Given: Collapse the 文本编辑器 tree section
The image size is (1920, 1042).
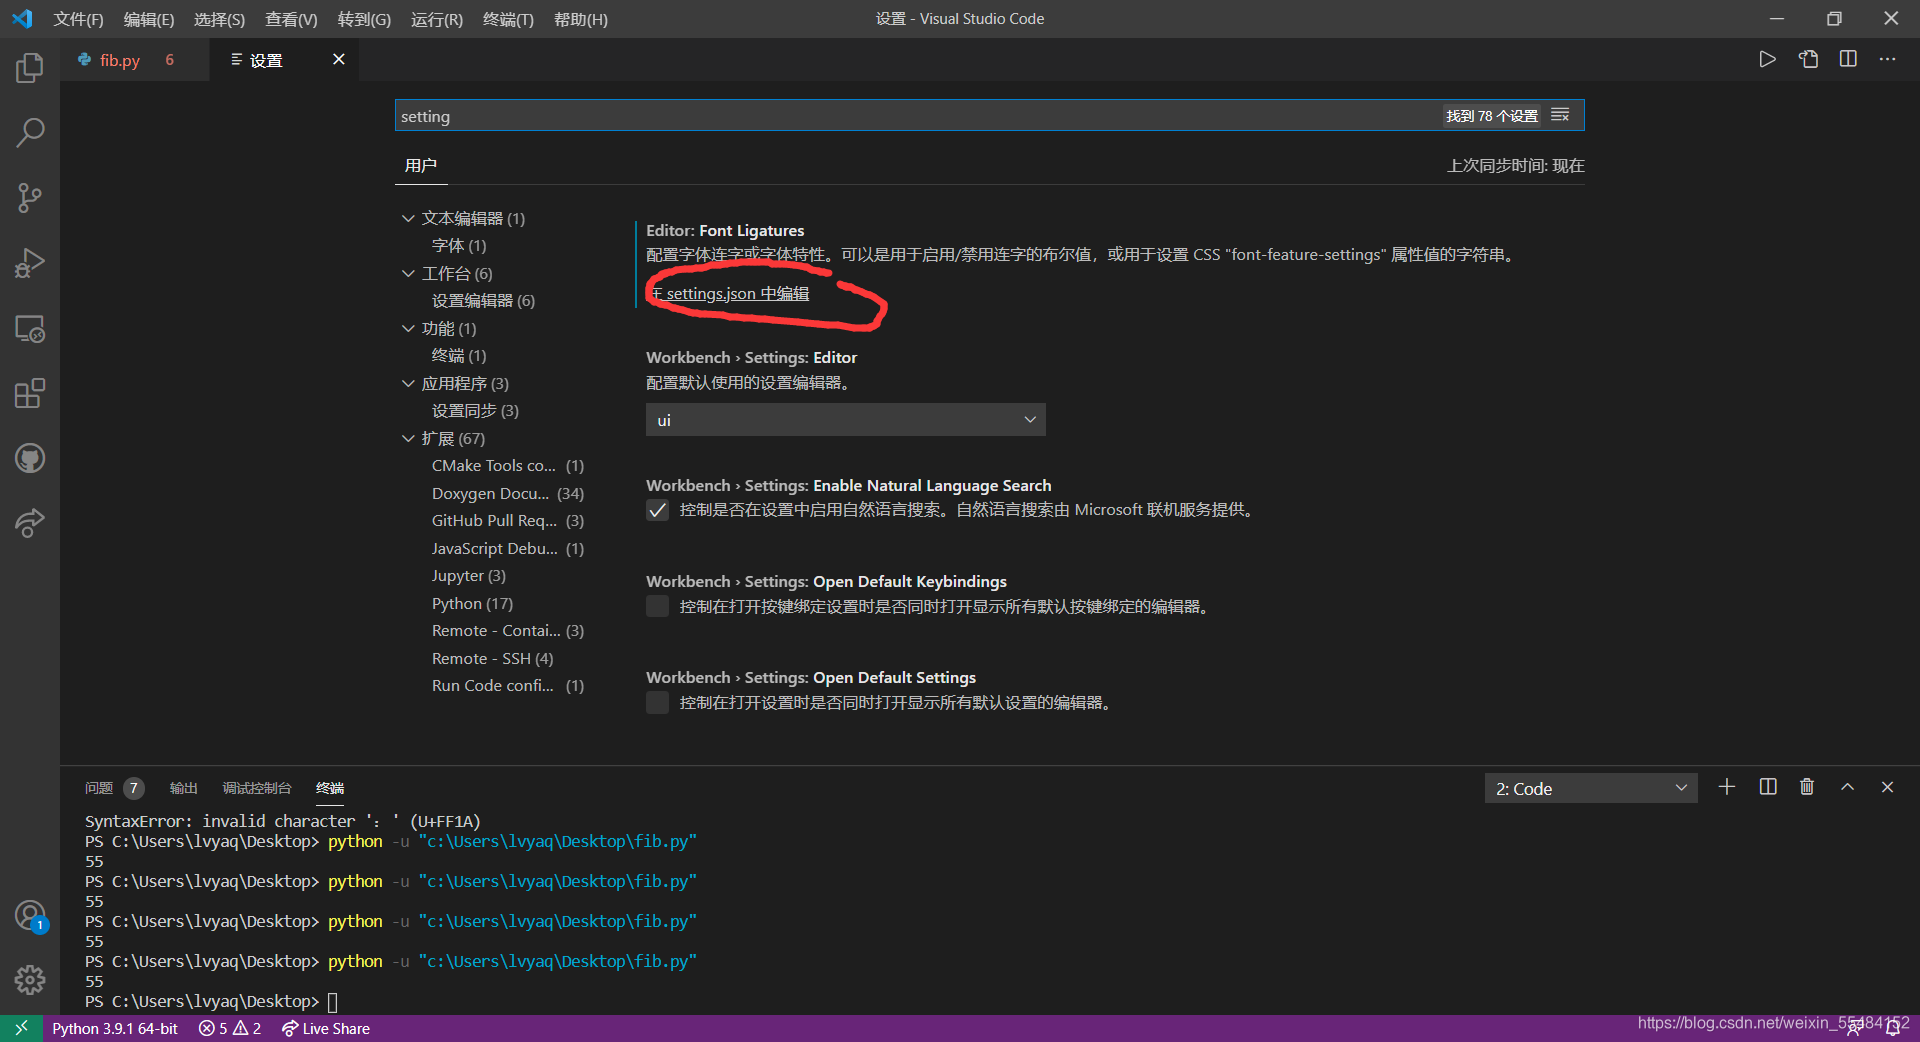Looking at the screenshot, I should click(x=408, y=218).
